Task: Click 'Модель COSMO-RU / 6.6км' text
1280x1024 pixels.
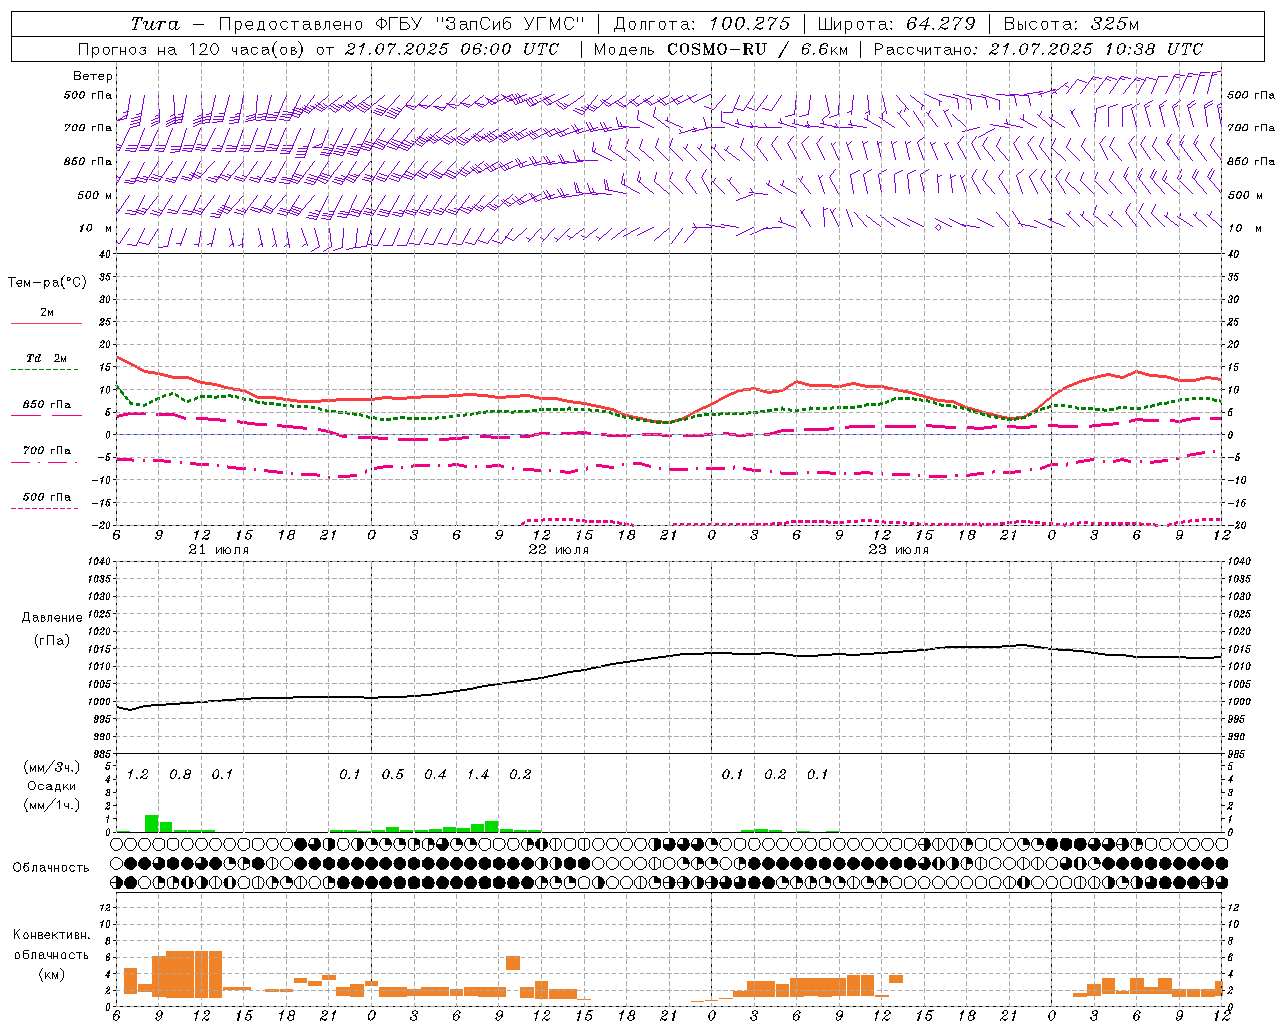Action: (720, 49)
